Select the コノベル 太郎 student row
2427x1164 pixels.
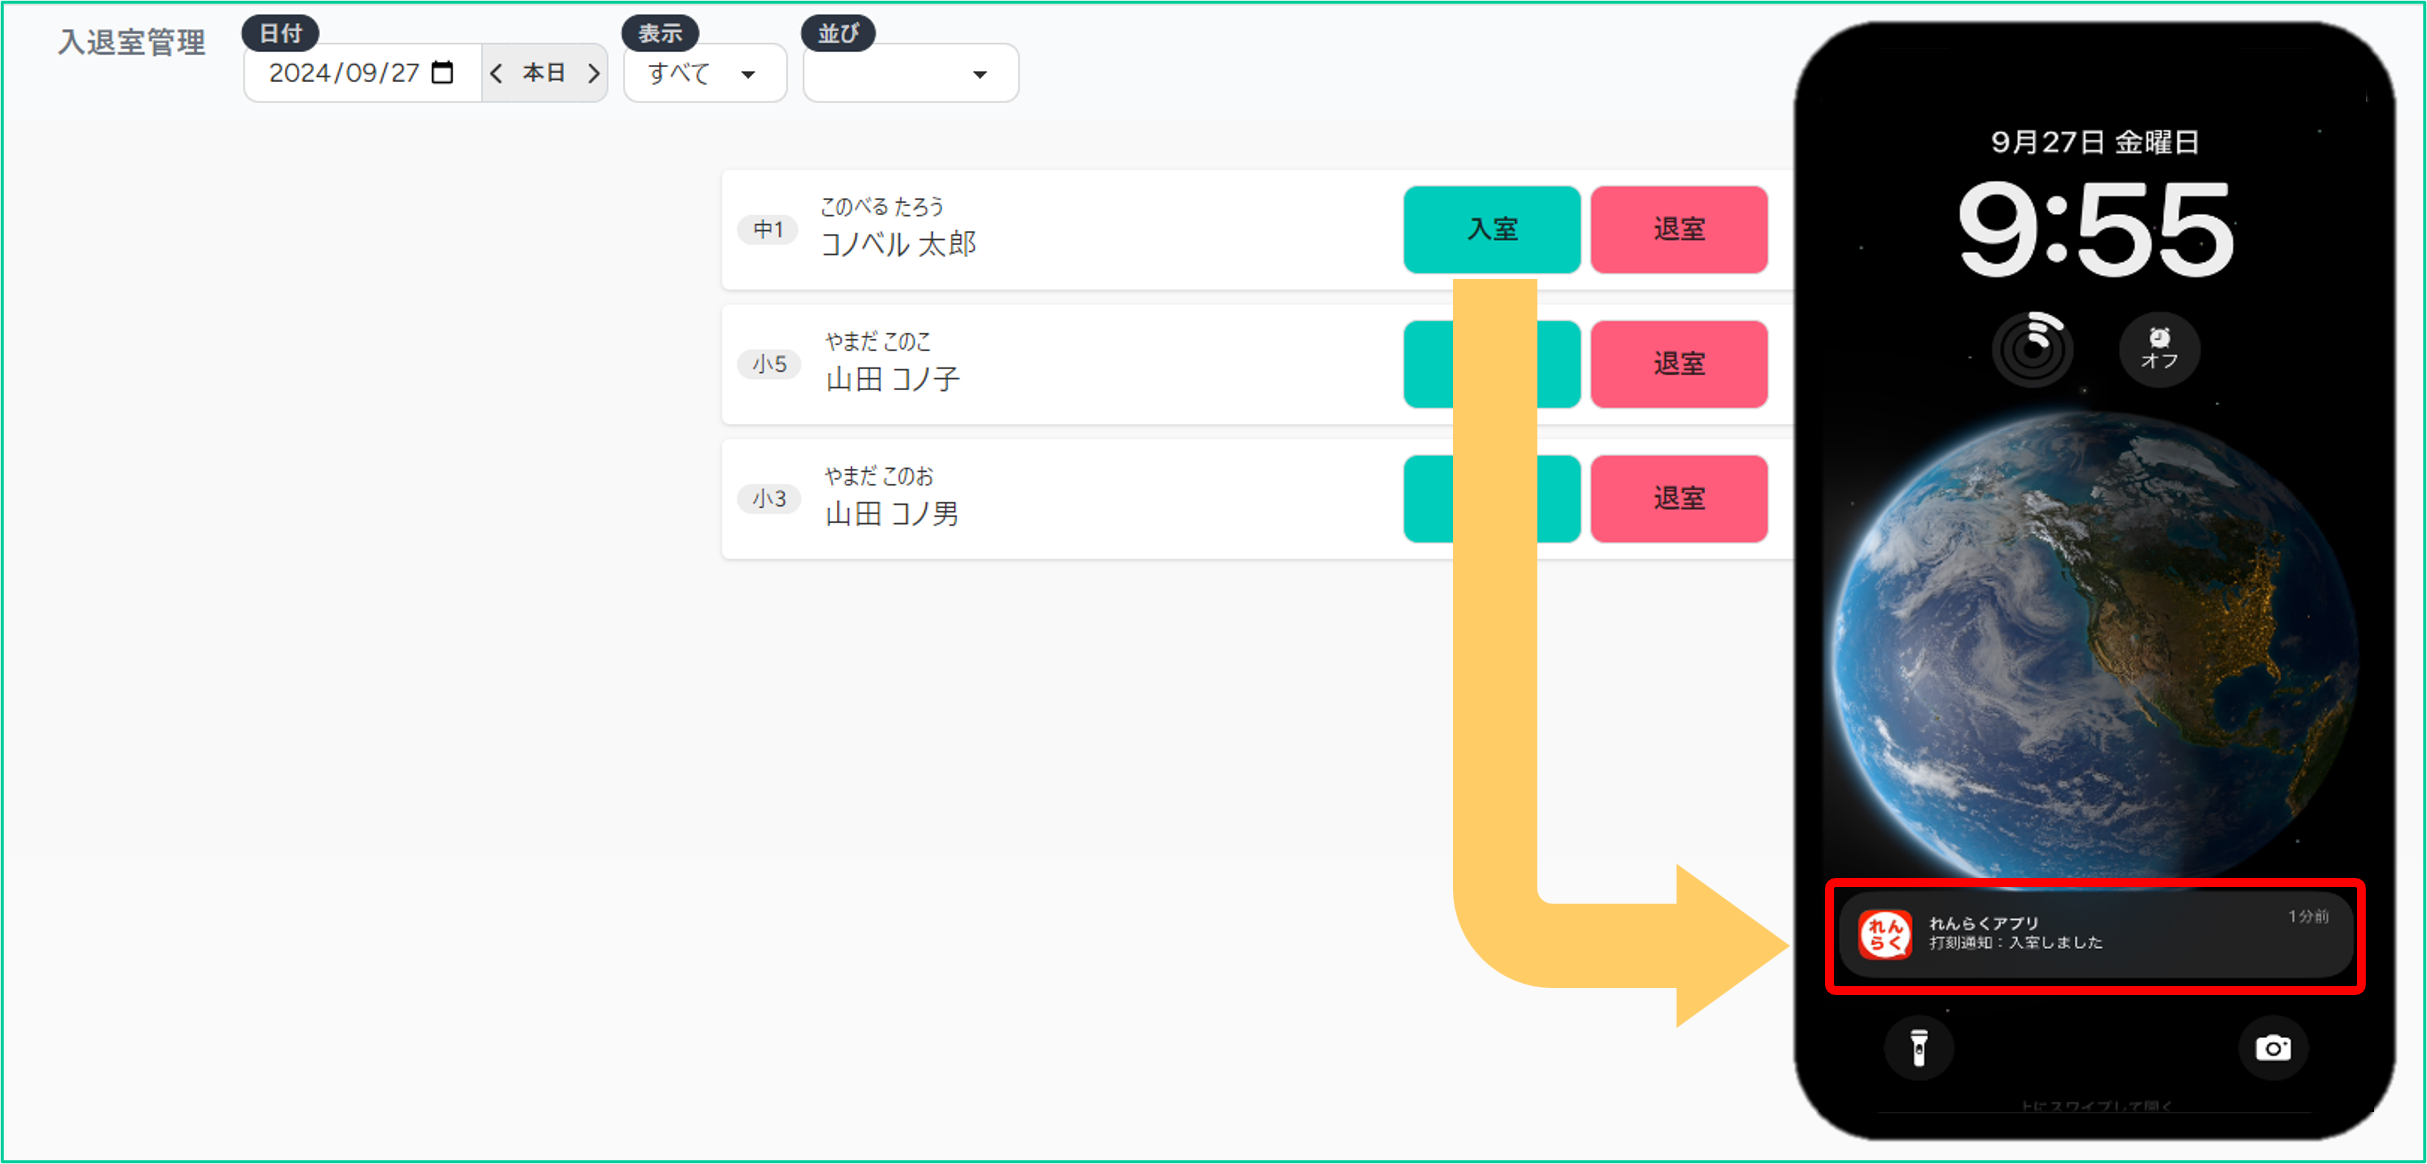click(1256, 229)
